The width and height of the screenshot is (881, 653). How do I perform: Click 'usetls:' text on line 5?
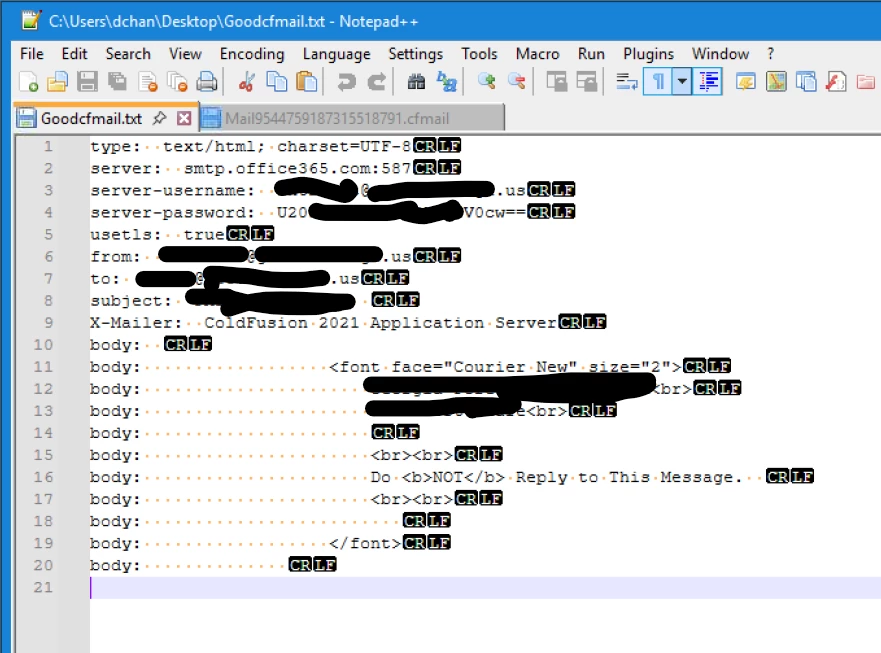pos(126,234)
